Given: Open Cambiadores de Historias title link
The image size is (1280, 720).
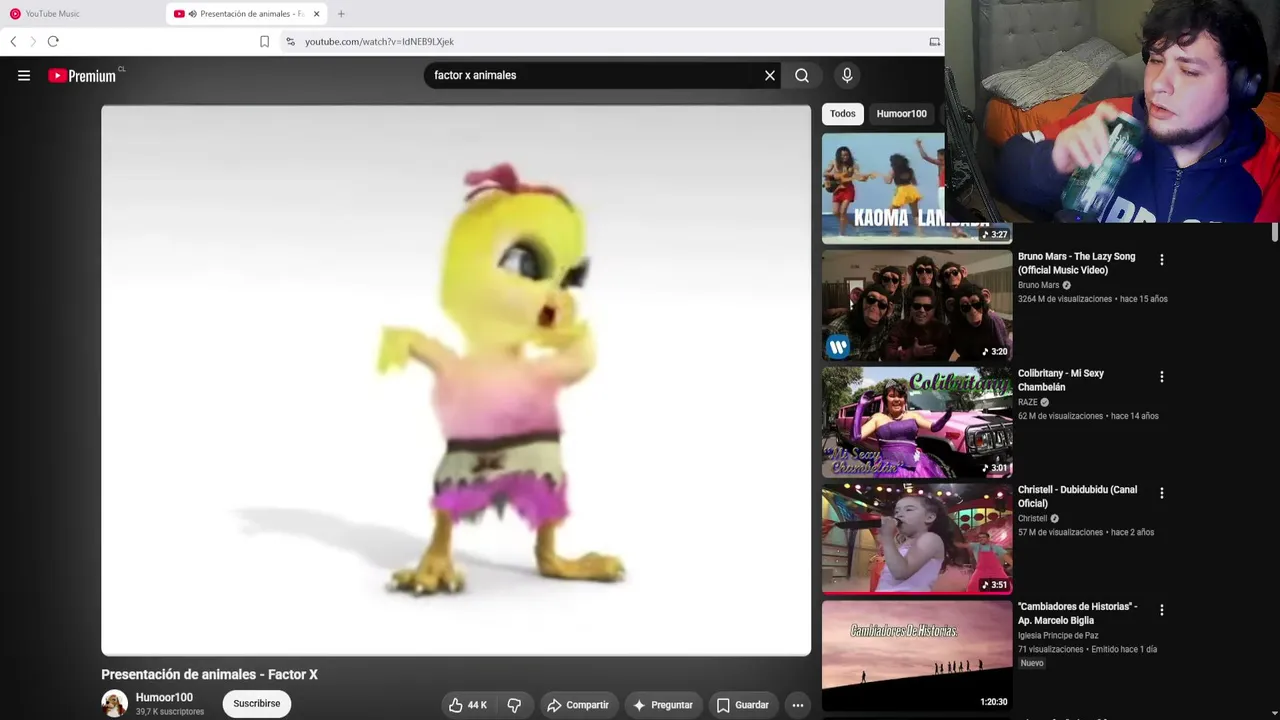Looking at the screenshot, I should coord(1078,613).
